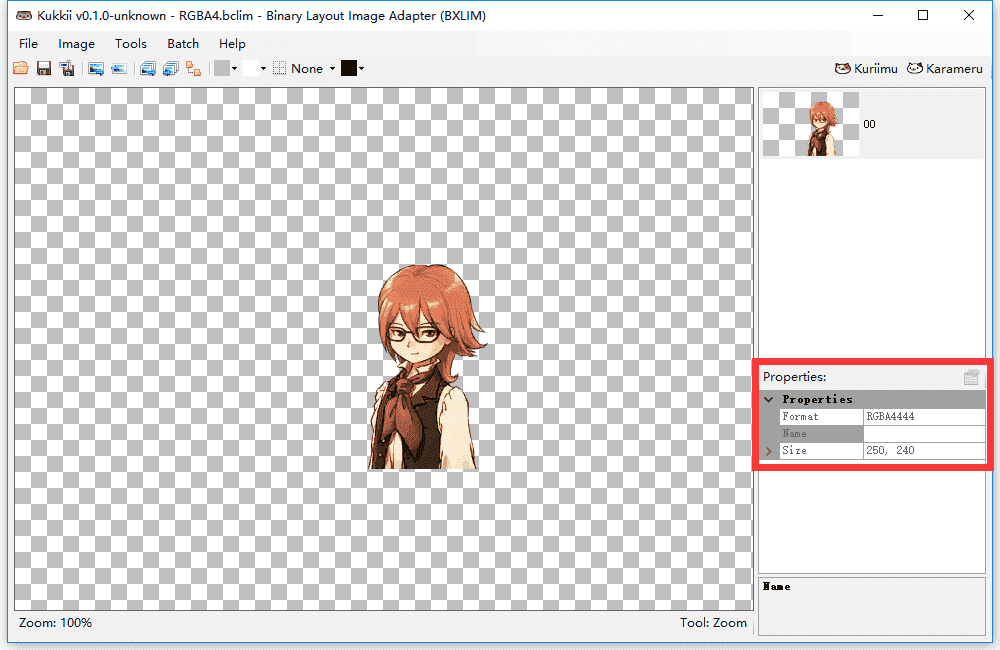
Task: Click the grid border style icon
Action: [279, 68]
